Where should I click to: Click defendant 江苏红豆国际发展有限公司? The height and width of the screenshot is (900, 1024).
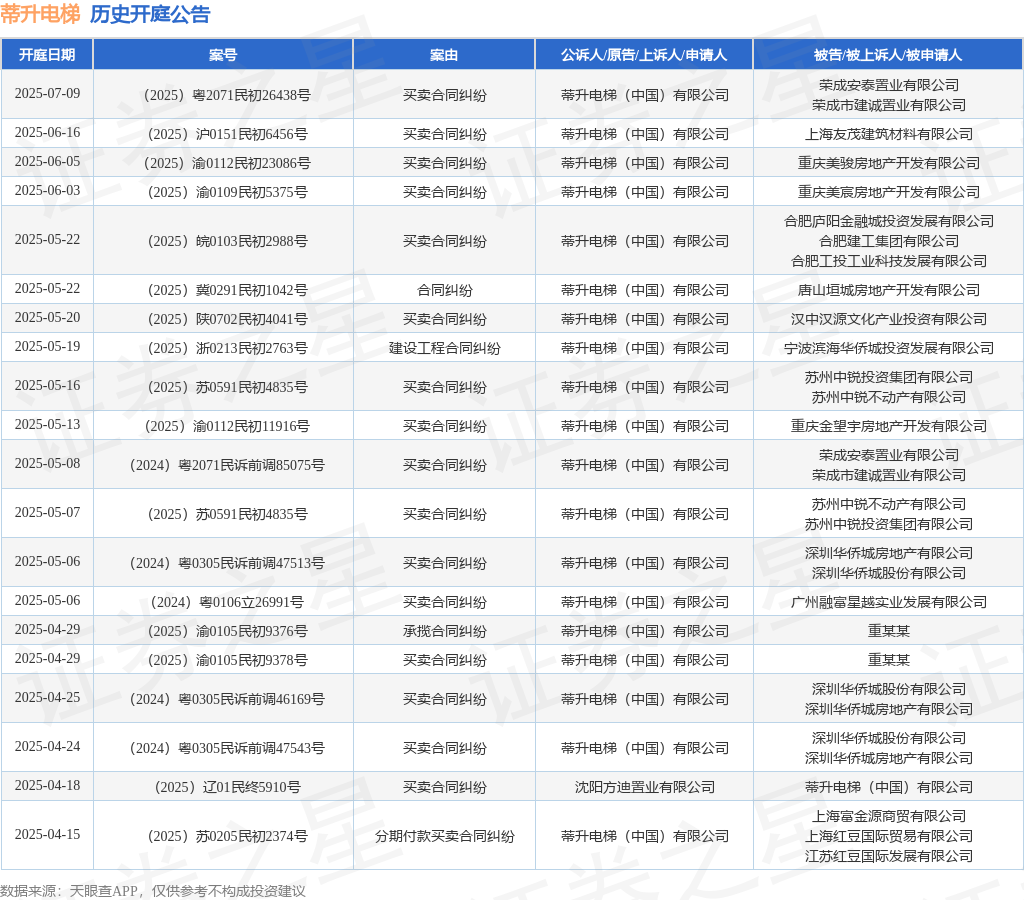888,856
